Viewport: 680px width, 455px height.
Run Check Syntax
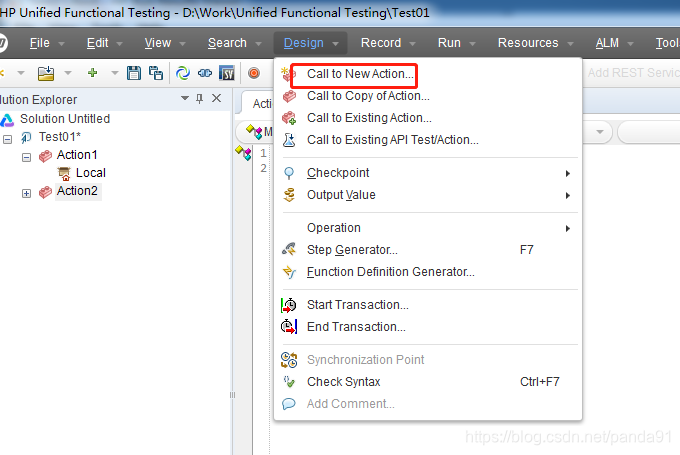(x=428, y=382)
